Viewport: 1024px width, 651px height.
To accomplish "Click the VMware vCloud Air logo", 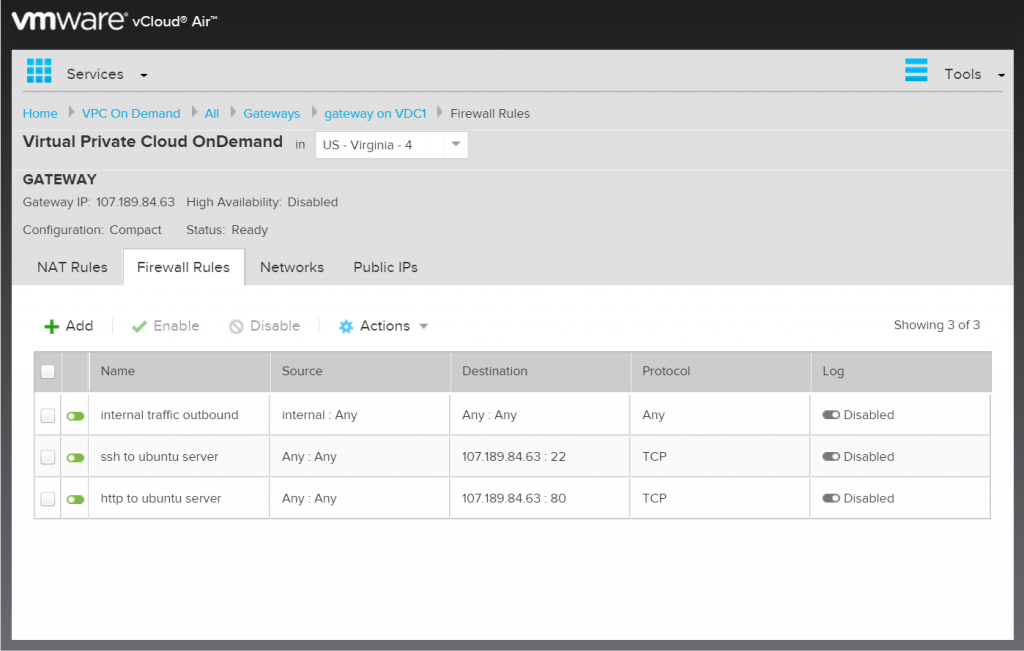I will coord(114,20).
